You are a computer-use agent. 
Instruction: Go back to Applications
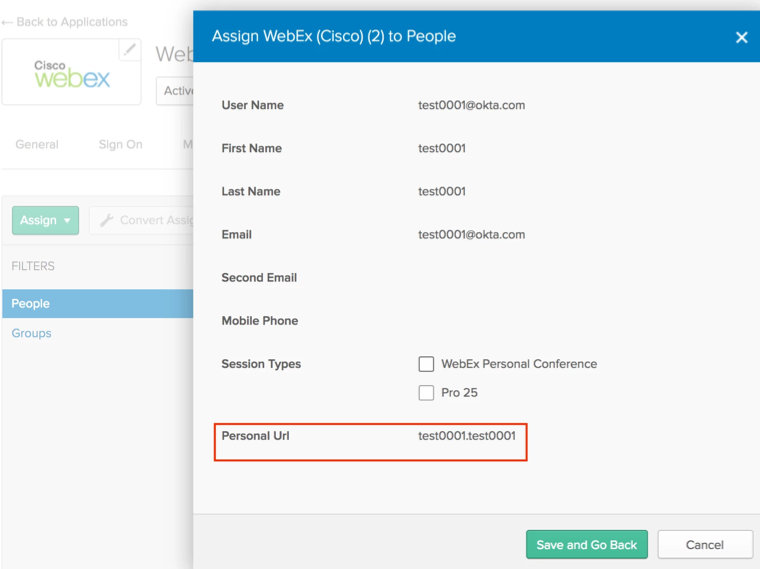(x=65, y=22)
